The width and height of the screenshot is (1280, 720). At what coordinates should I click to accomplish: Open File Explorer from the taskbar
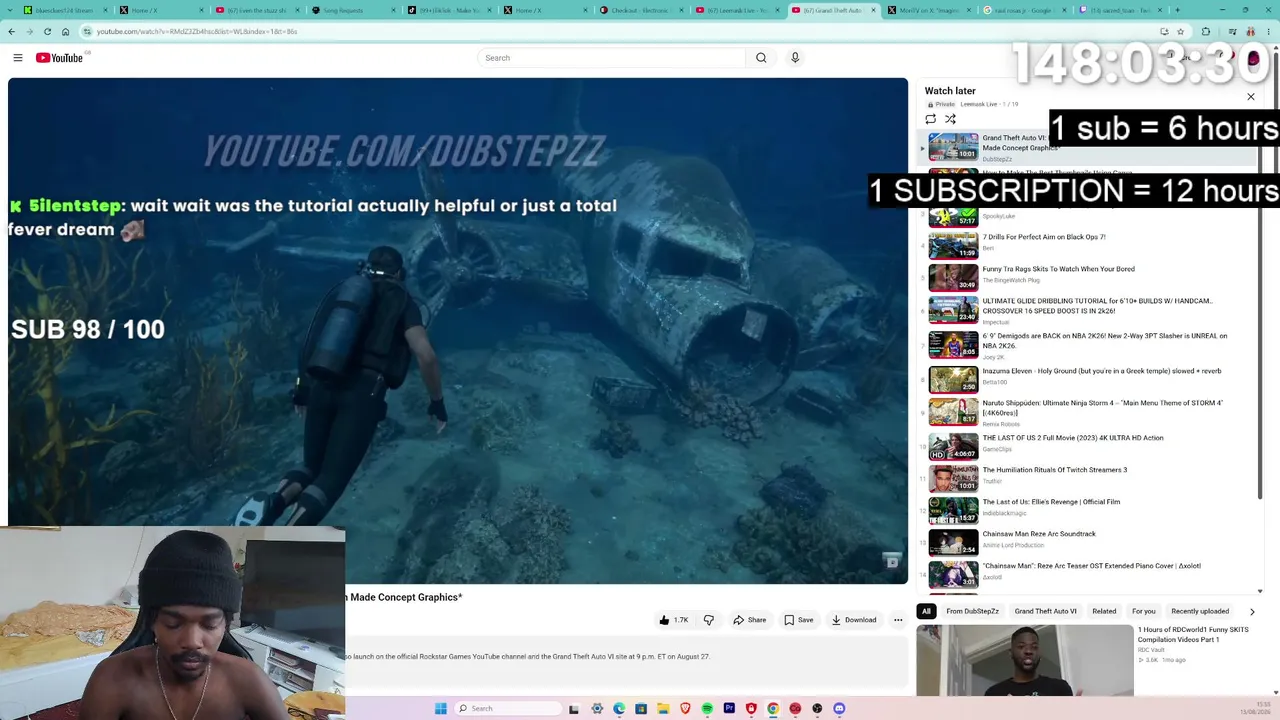click(x=663, y=708)
